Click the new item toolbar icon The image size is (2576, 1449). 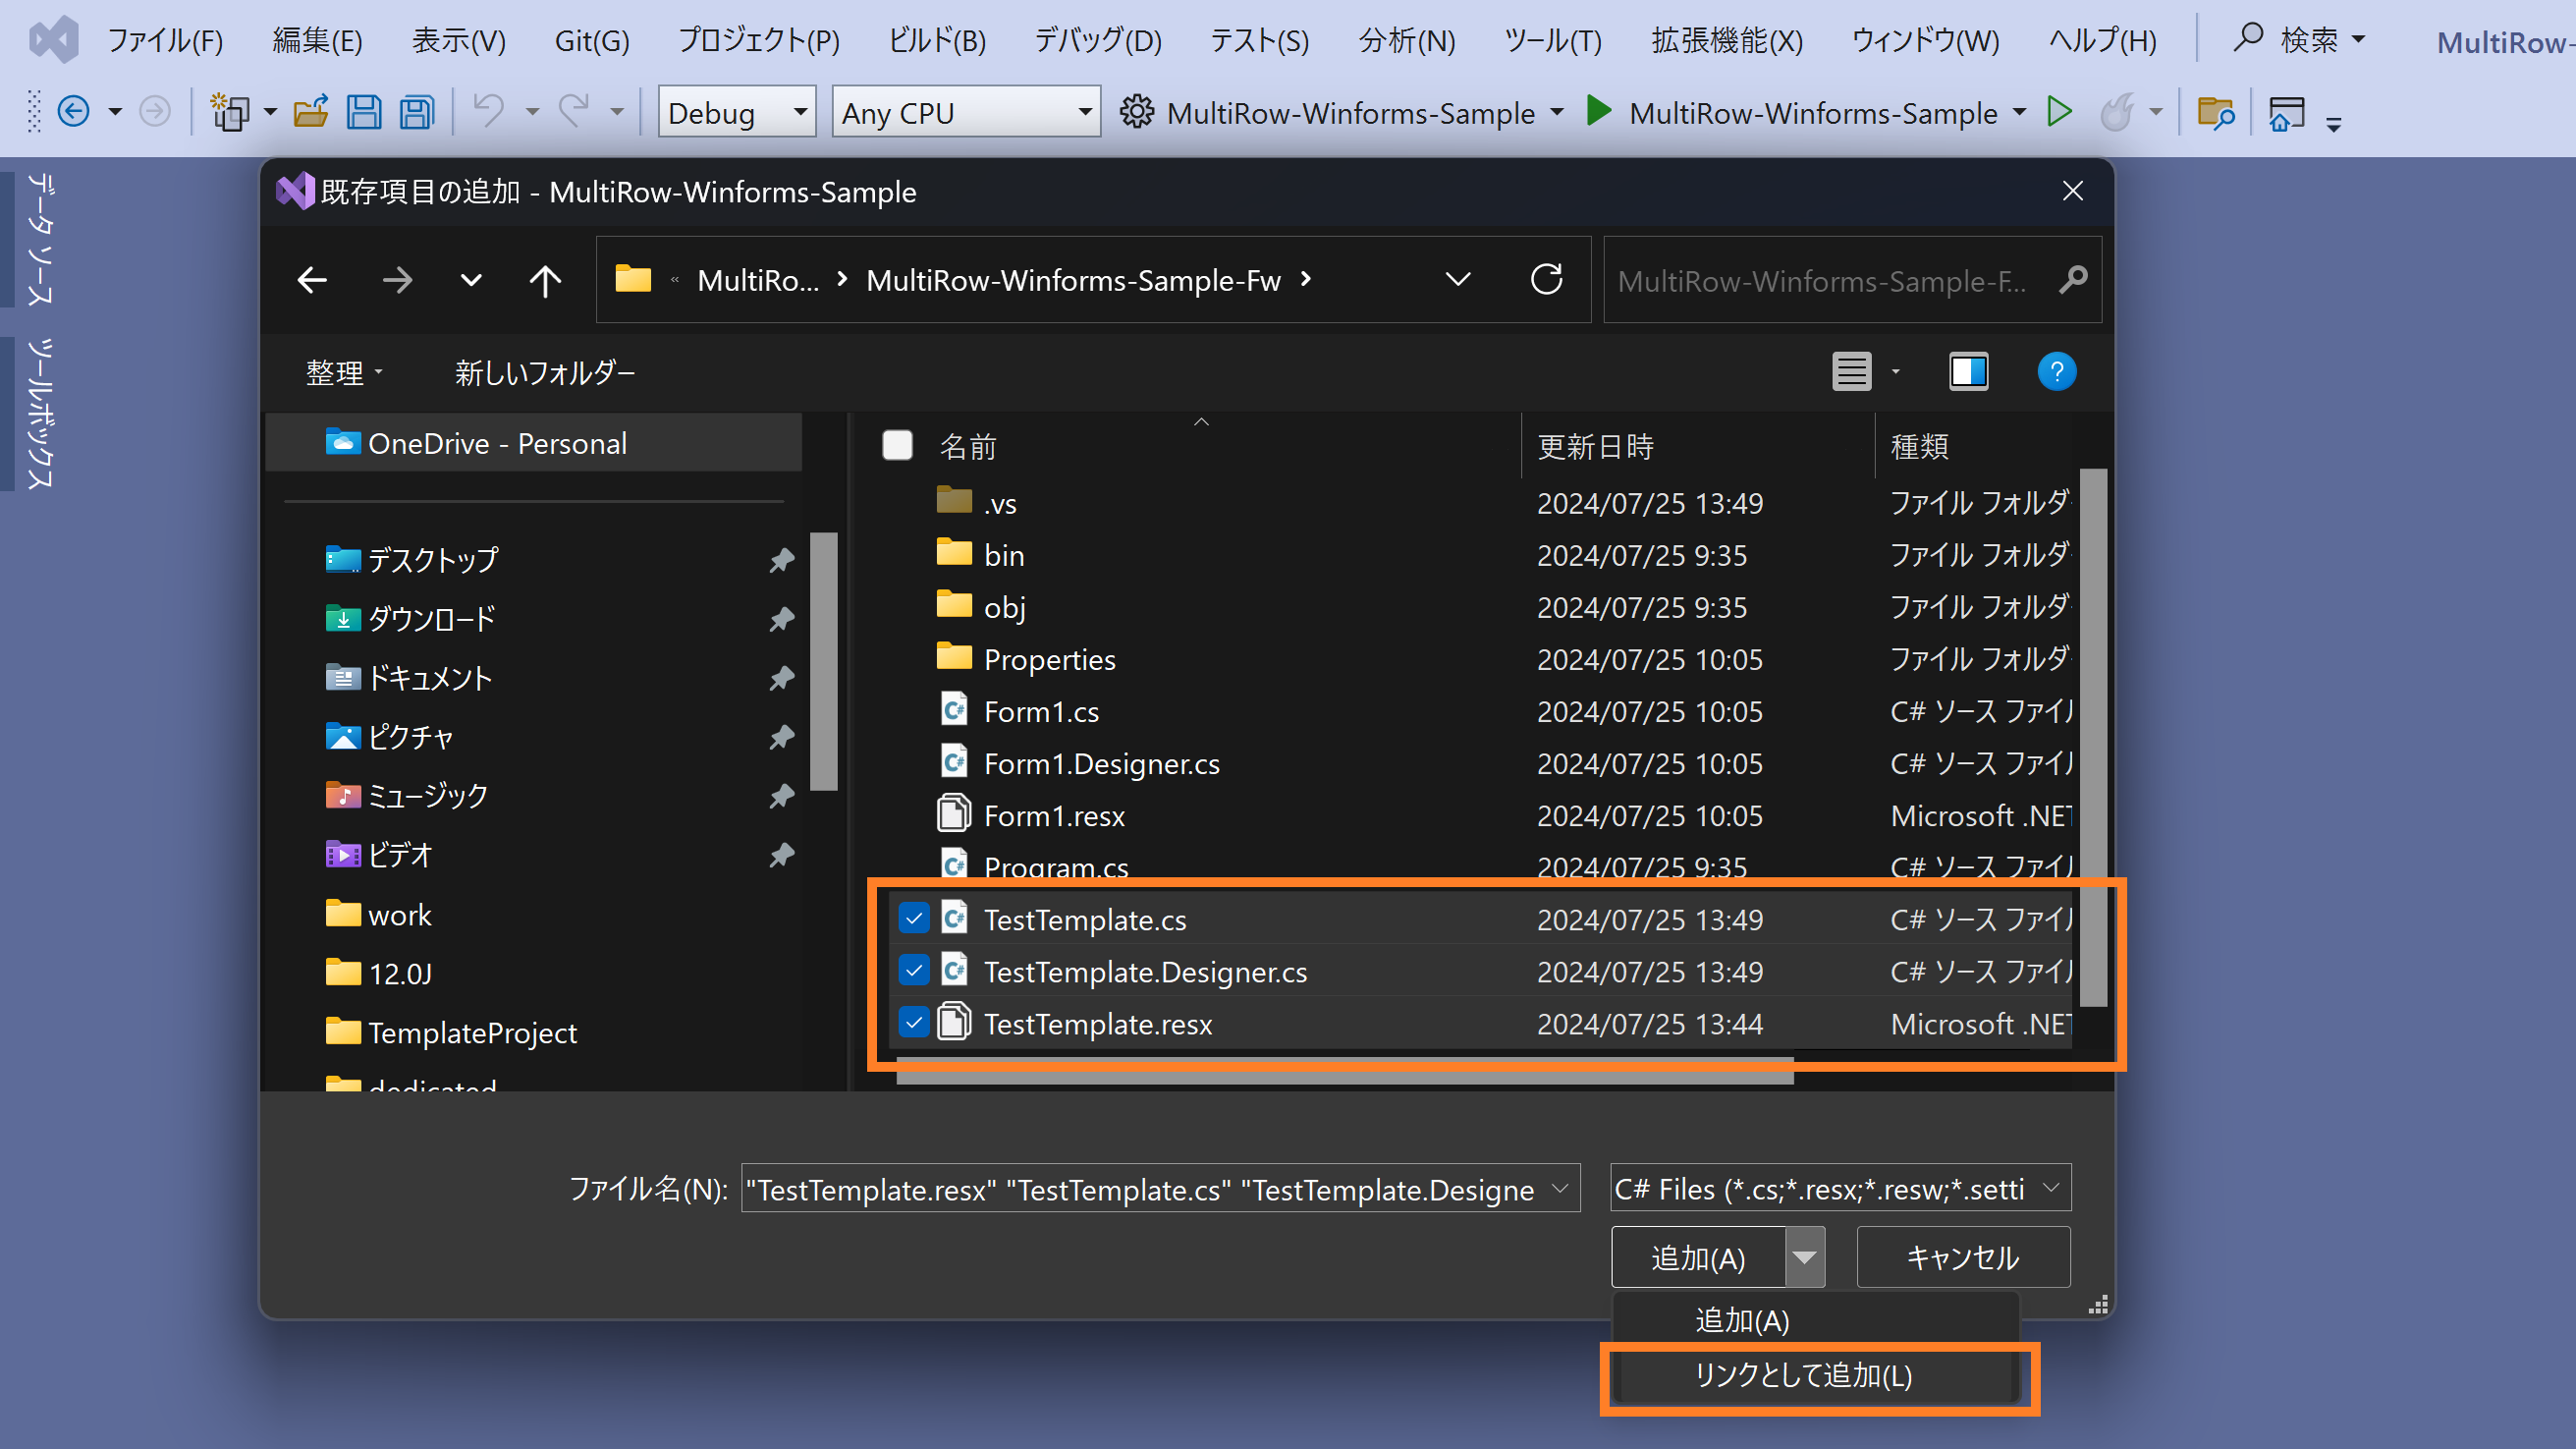(230, 111)
